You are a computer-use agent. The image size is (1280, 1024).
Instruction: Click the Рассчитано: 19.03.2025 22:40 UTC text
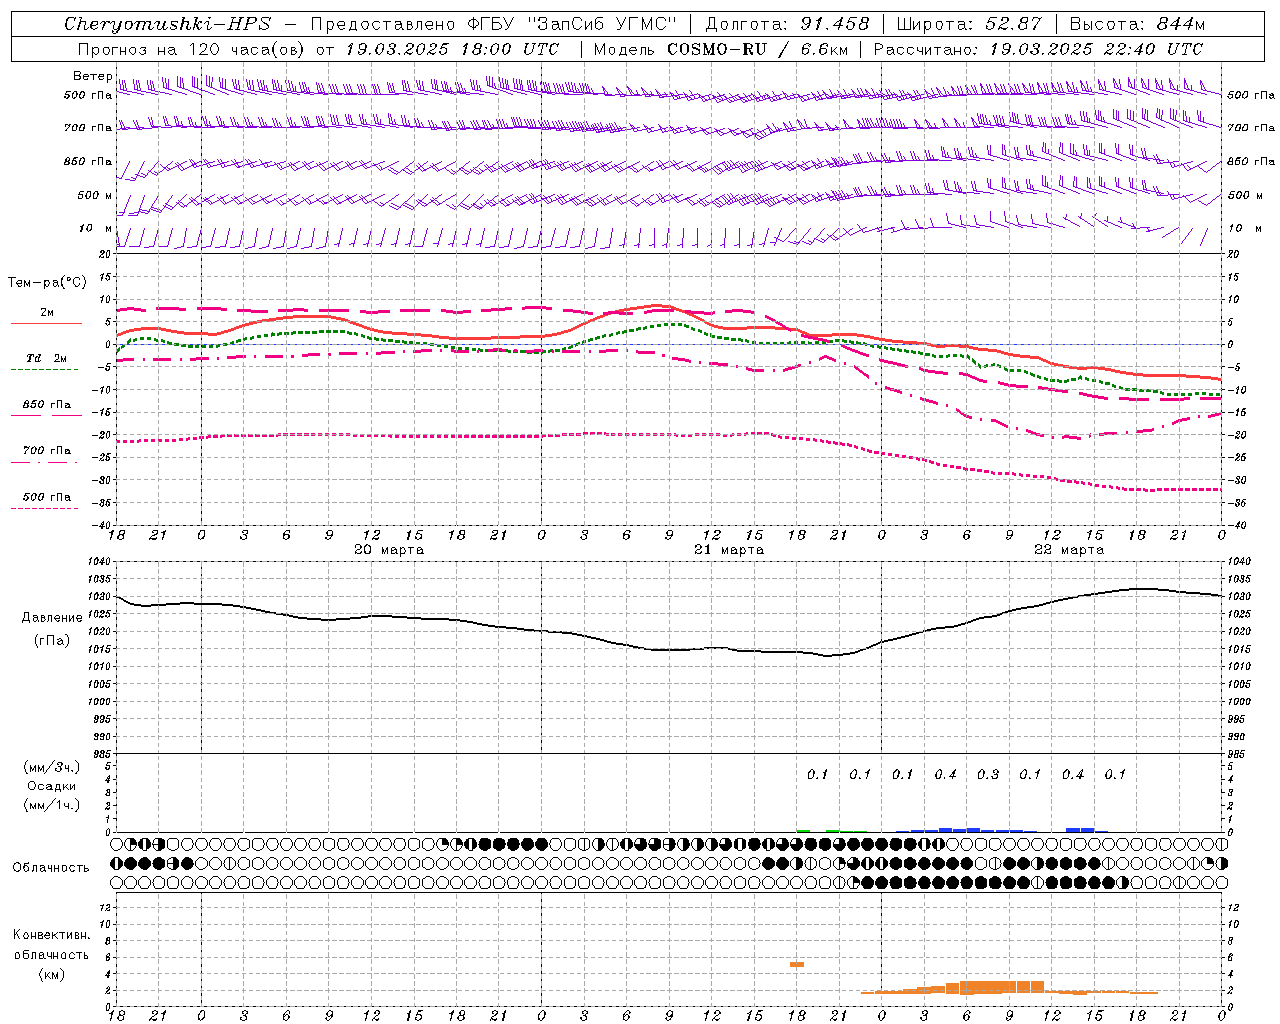tap(1038, 49)
